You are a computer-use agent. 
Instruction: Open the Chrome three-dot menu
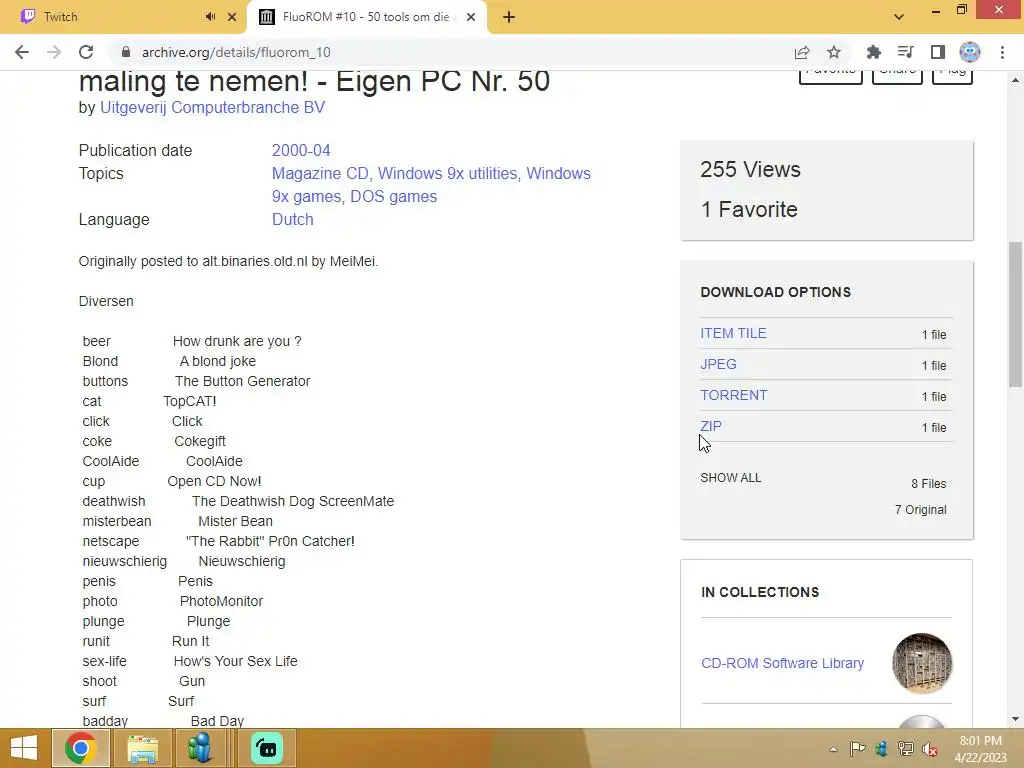coord(1002,52)
